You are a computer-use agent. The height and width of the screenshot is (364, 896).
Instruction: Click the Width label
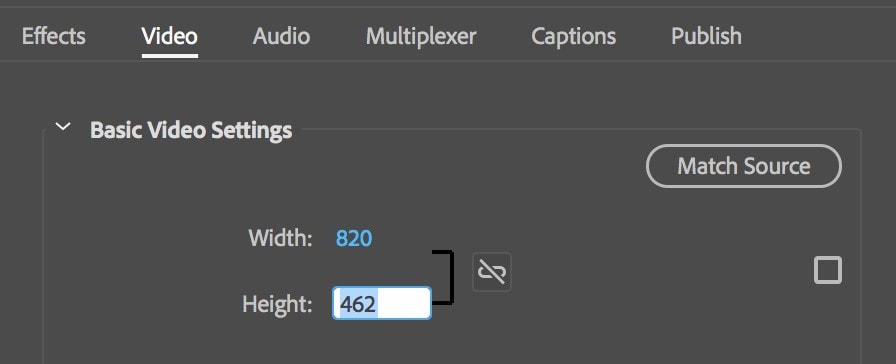pyautogui.click(x=281, y=238)
